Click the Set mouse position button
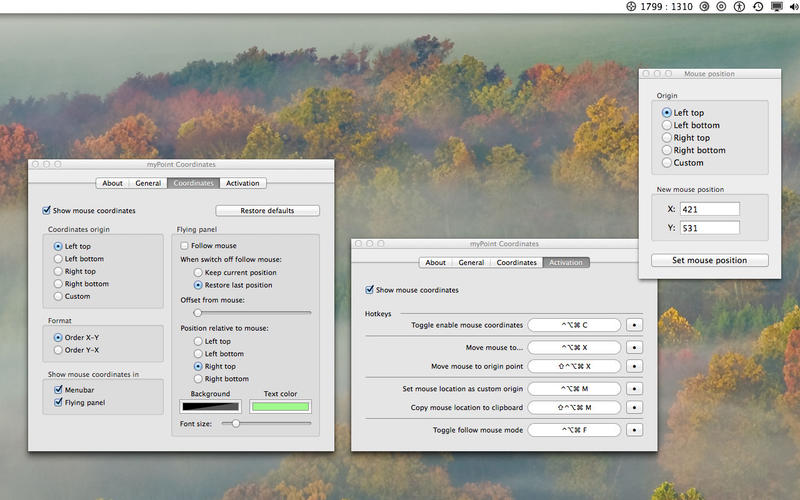The image size is (800, 500). pos(710,260)
